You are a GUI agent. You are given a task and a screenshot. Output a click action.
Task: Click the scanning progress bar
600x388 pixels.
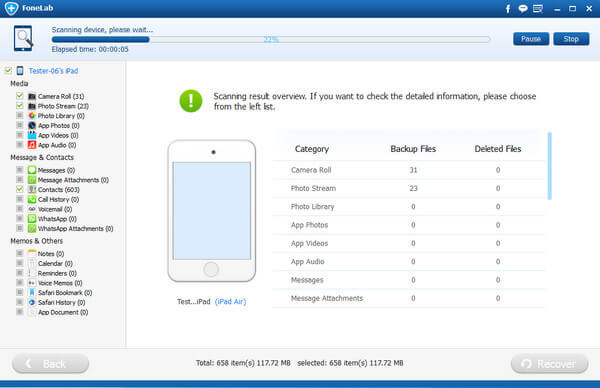pos(271,39)
